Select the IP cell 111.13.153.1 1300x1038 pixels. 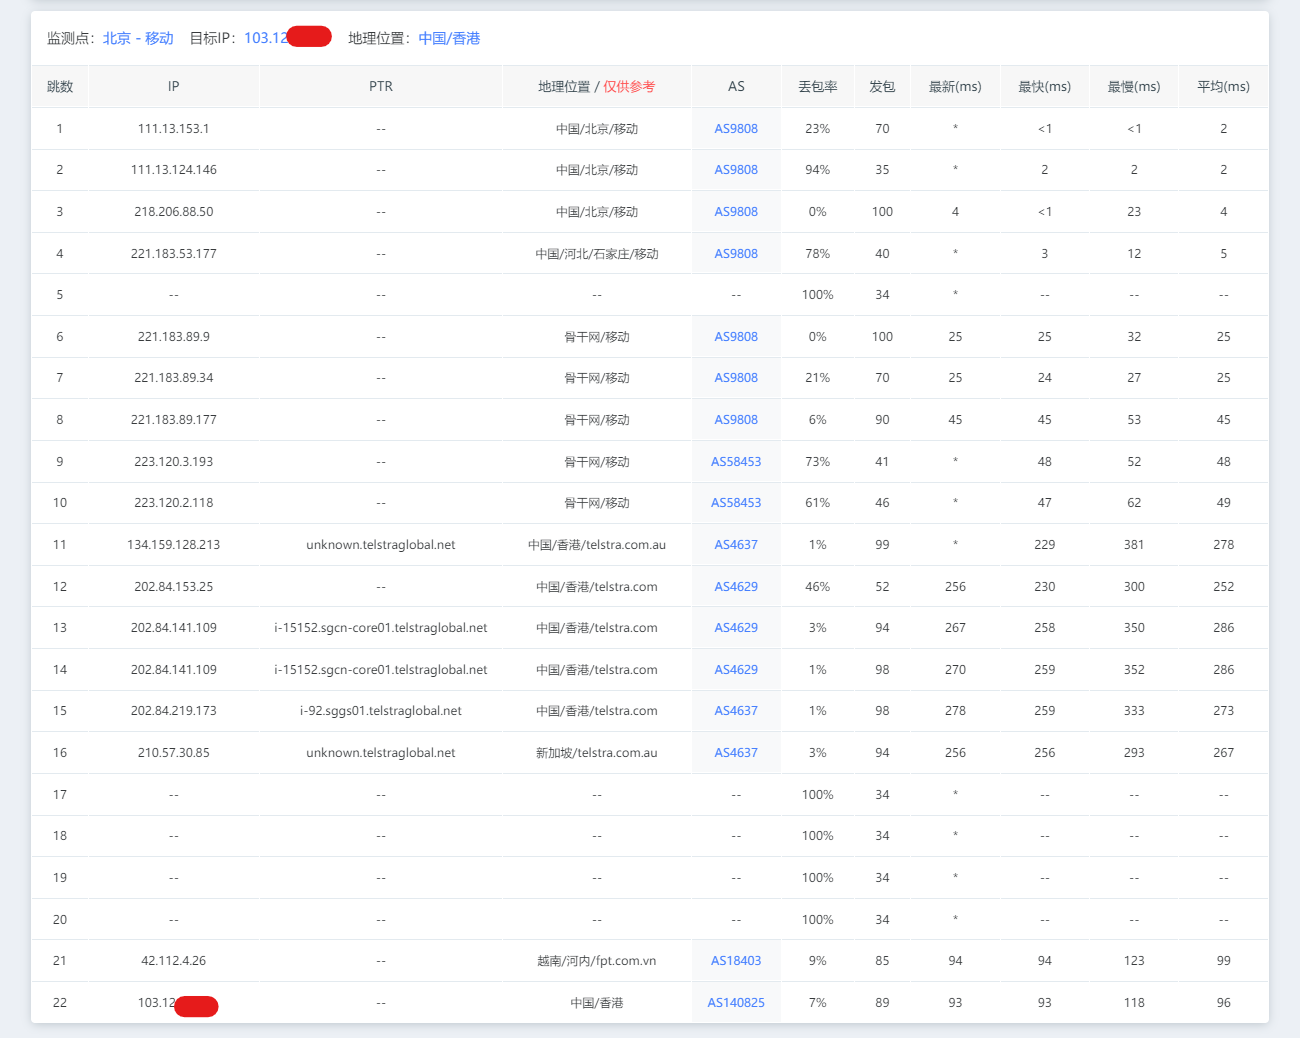coord(174,129)
